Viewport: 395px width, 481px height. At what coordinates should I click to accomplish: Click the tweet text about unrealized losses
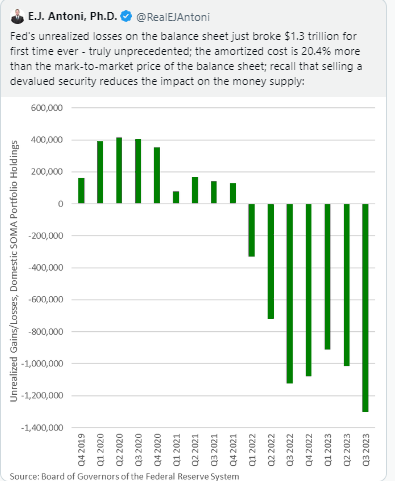tap(186, 59)
